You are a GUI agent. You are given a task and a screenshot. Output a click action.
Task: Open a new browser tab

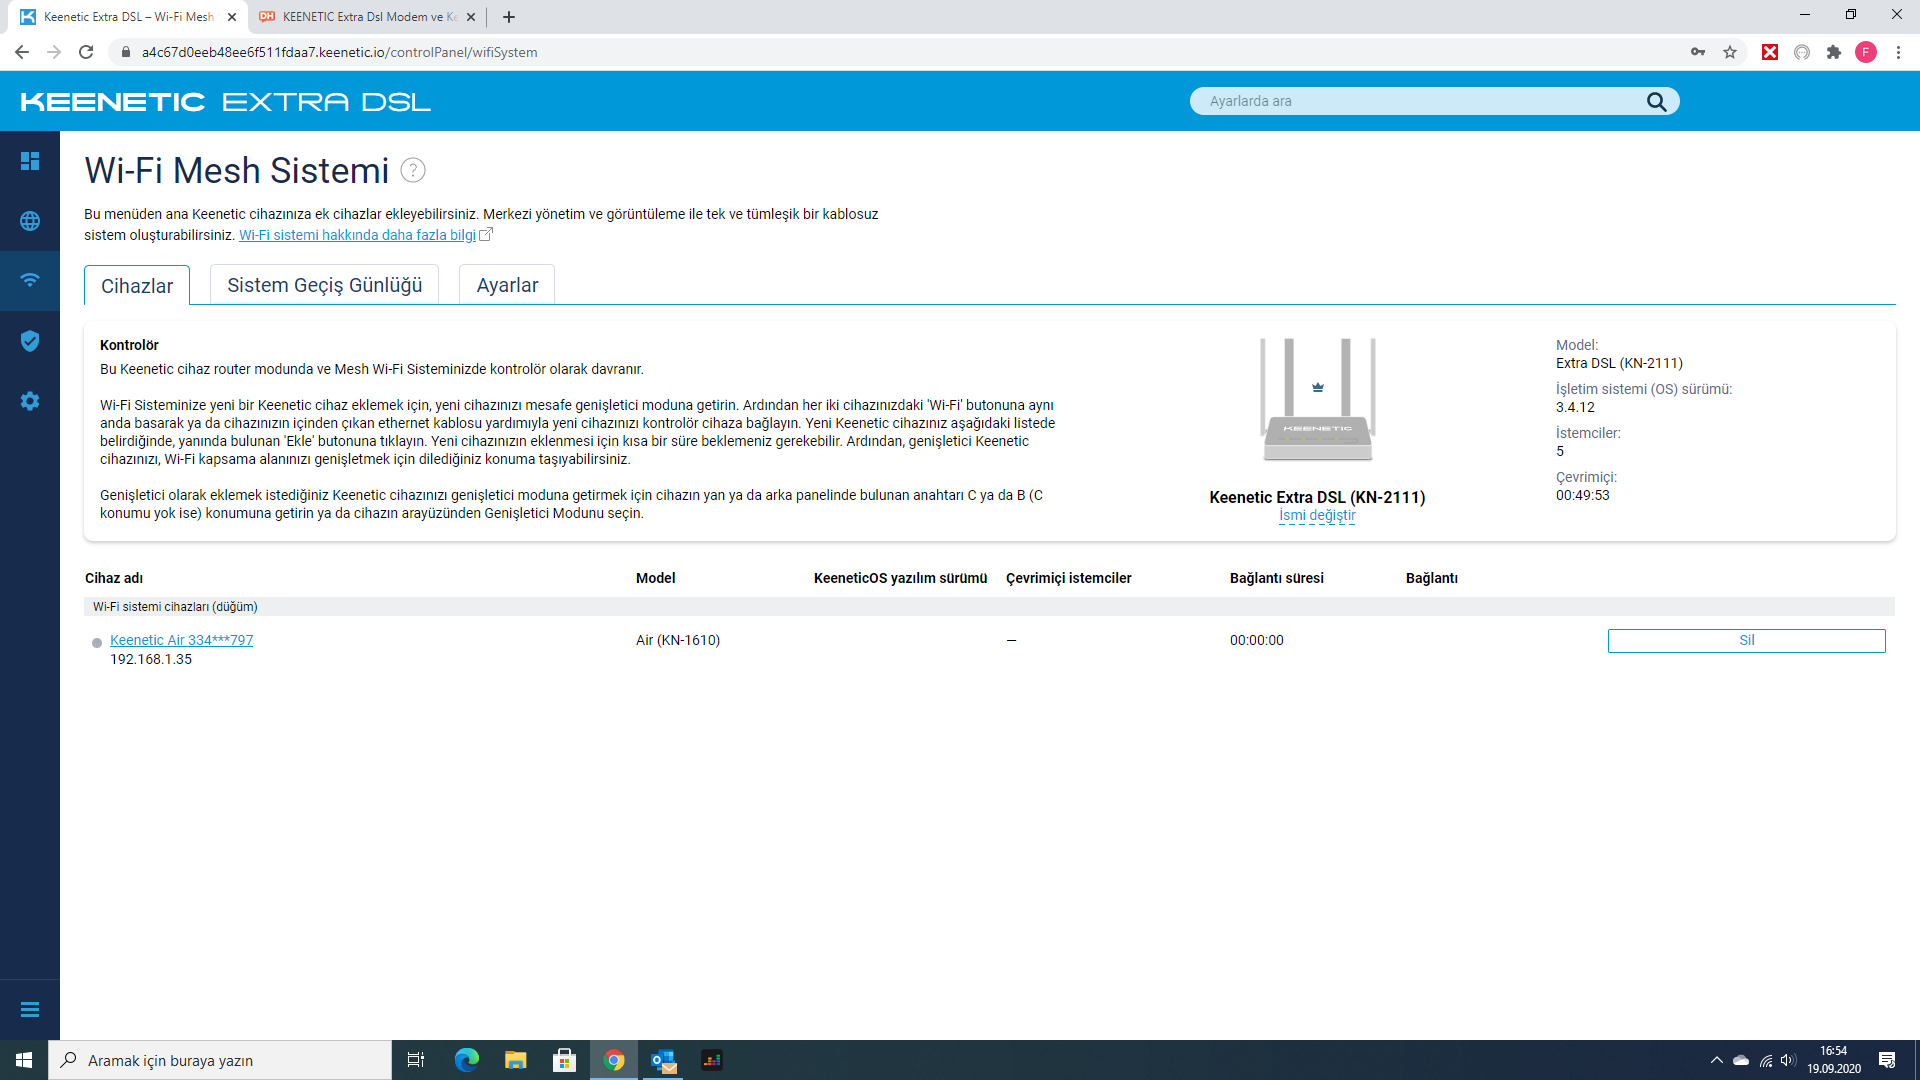pyautogui.click(x=509, y=17)
